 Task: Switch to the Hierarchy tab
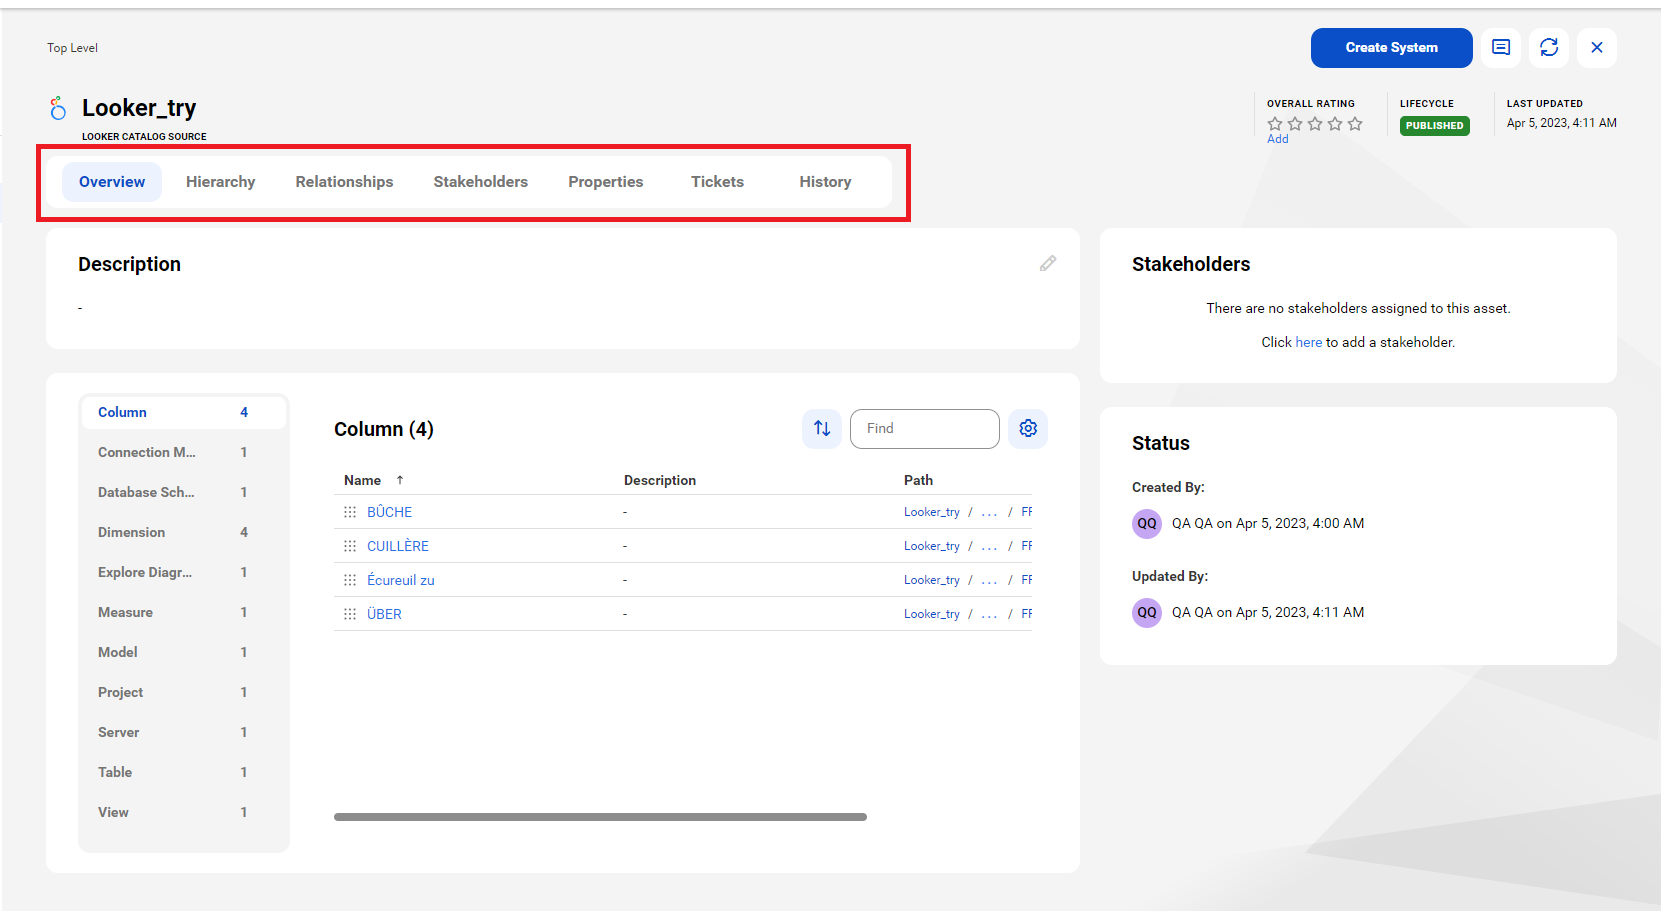(221, 182)
